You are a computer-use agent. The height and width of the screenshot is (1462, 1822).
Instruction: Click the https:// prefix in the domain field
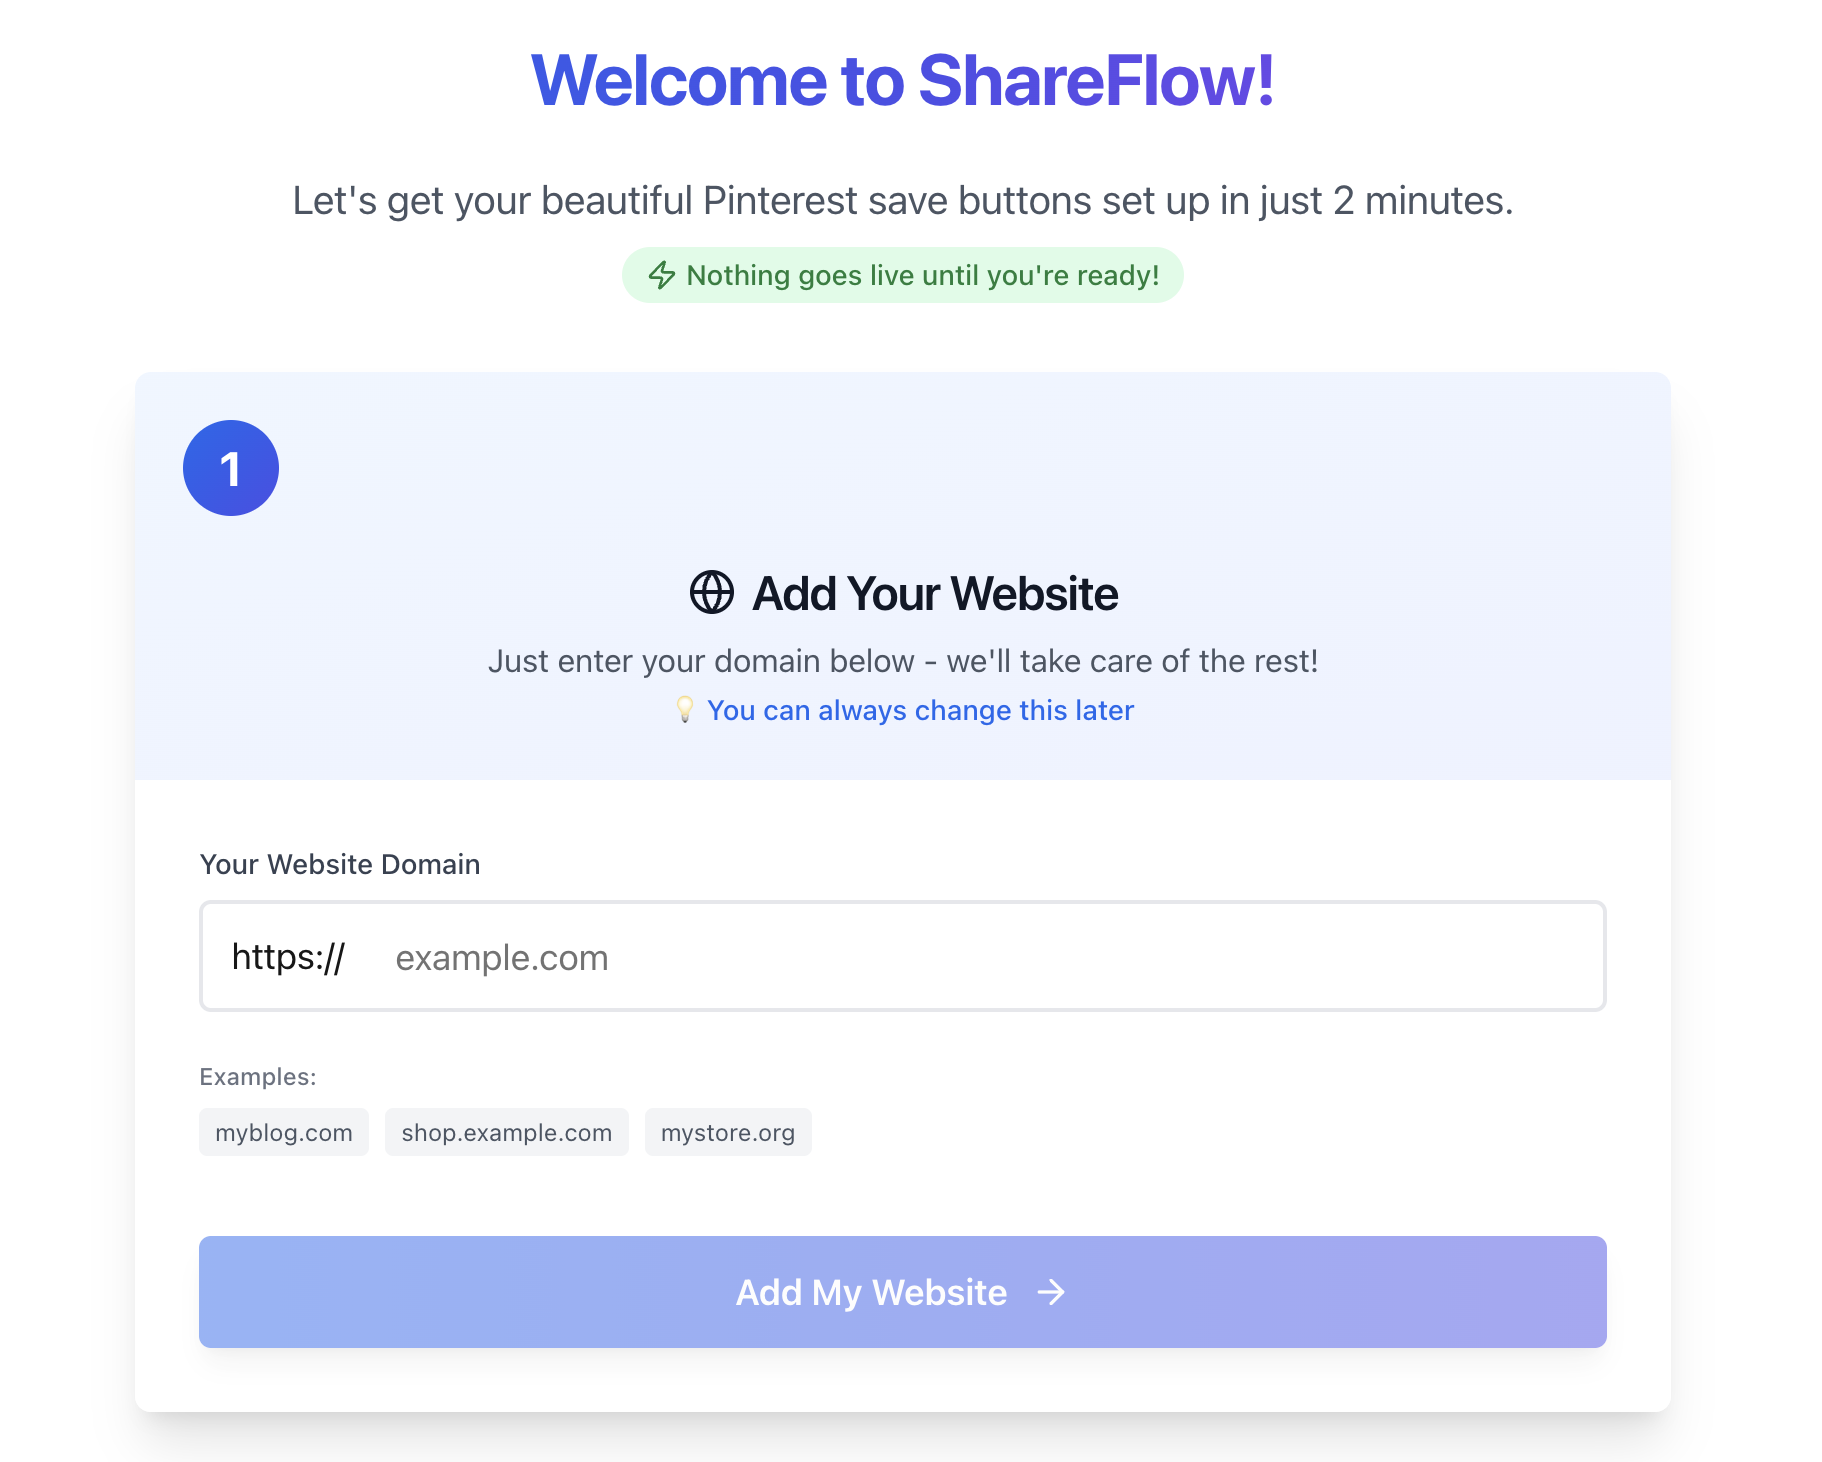289,957
